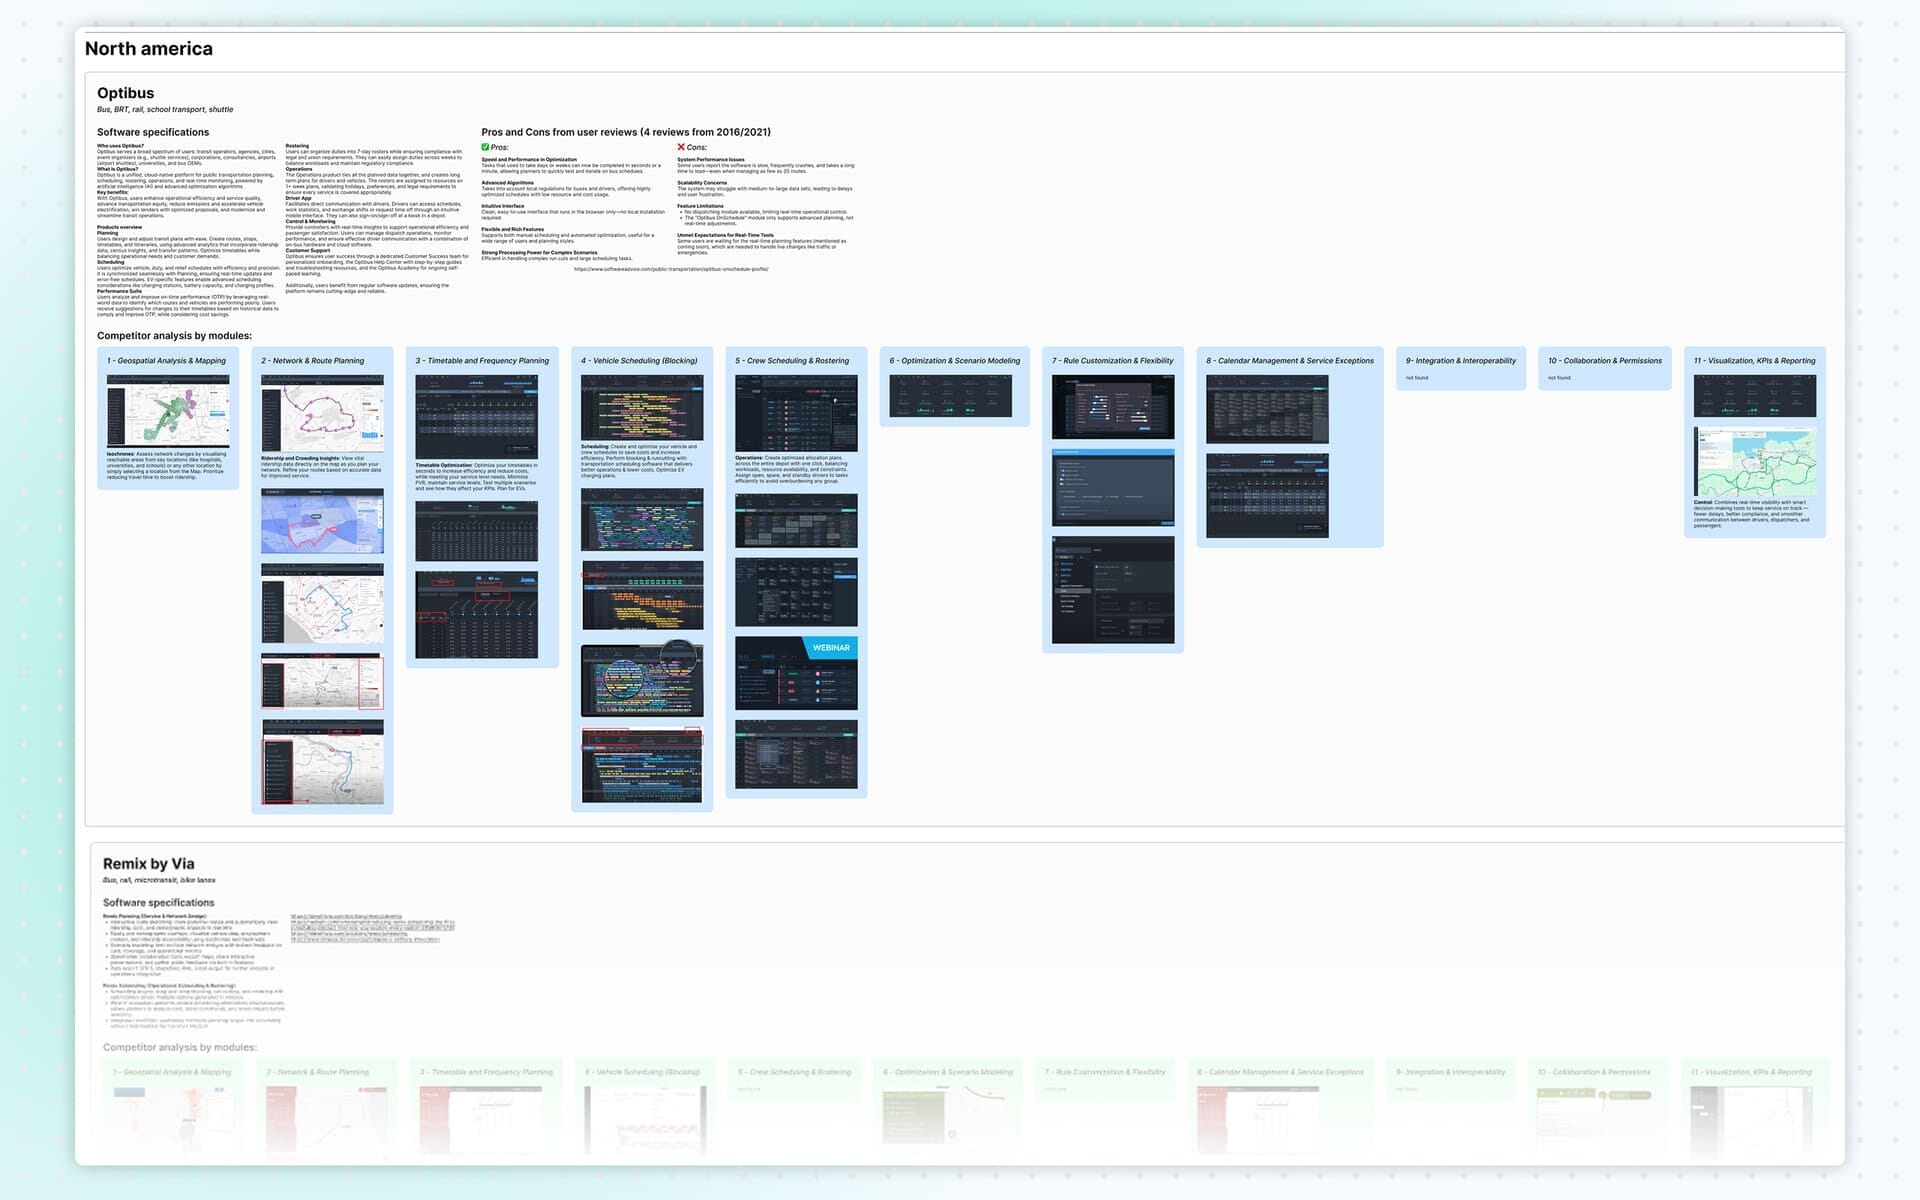Image resolution: width=1920 pixels, height=1200 pixels.
Task: Select the Remix by Via heading
Action: tap(150, 863)
